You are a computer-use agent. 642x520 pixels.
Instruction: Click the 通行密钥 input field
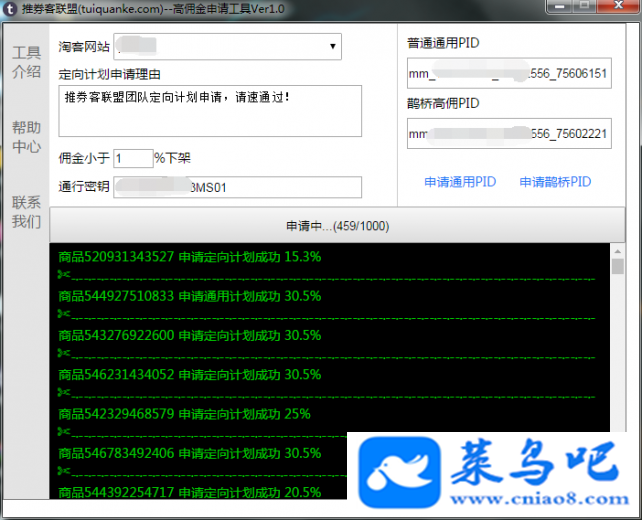(237, 188)
